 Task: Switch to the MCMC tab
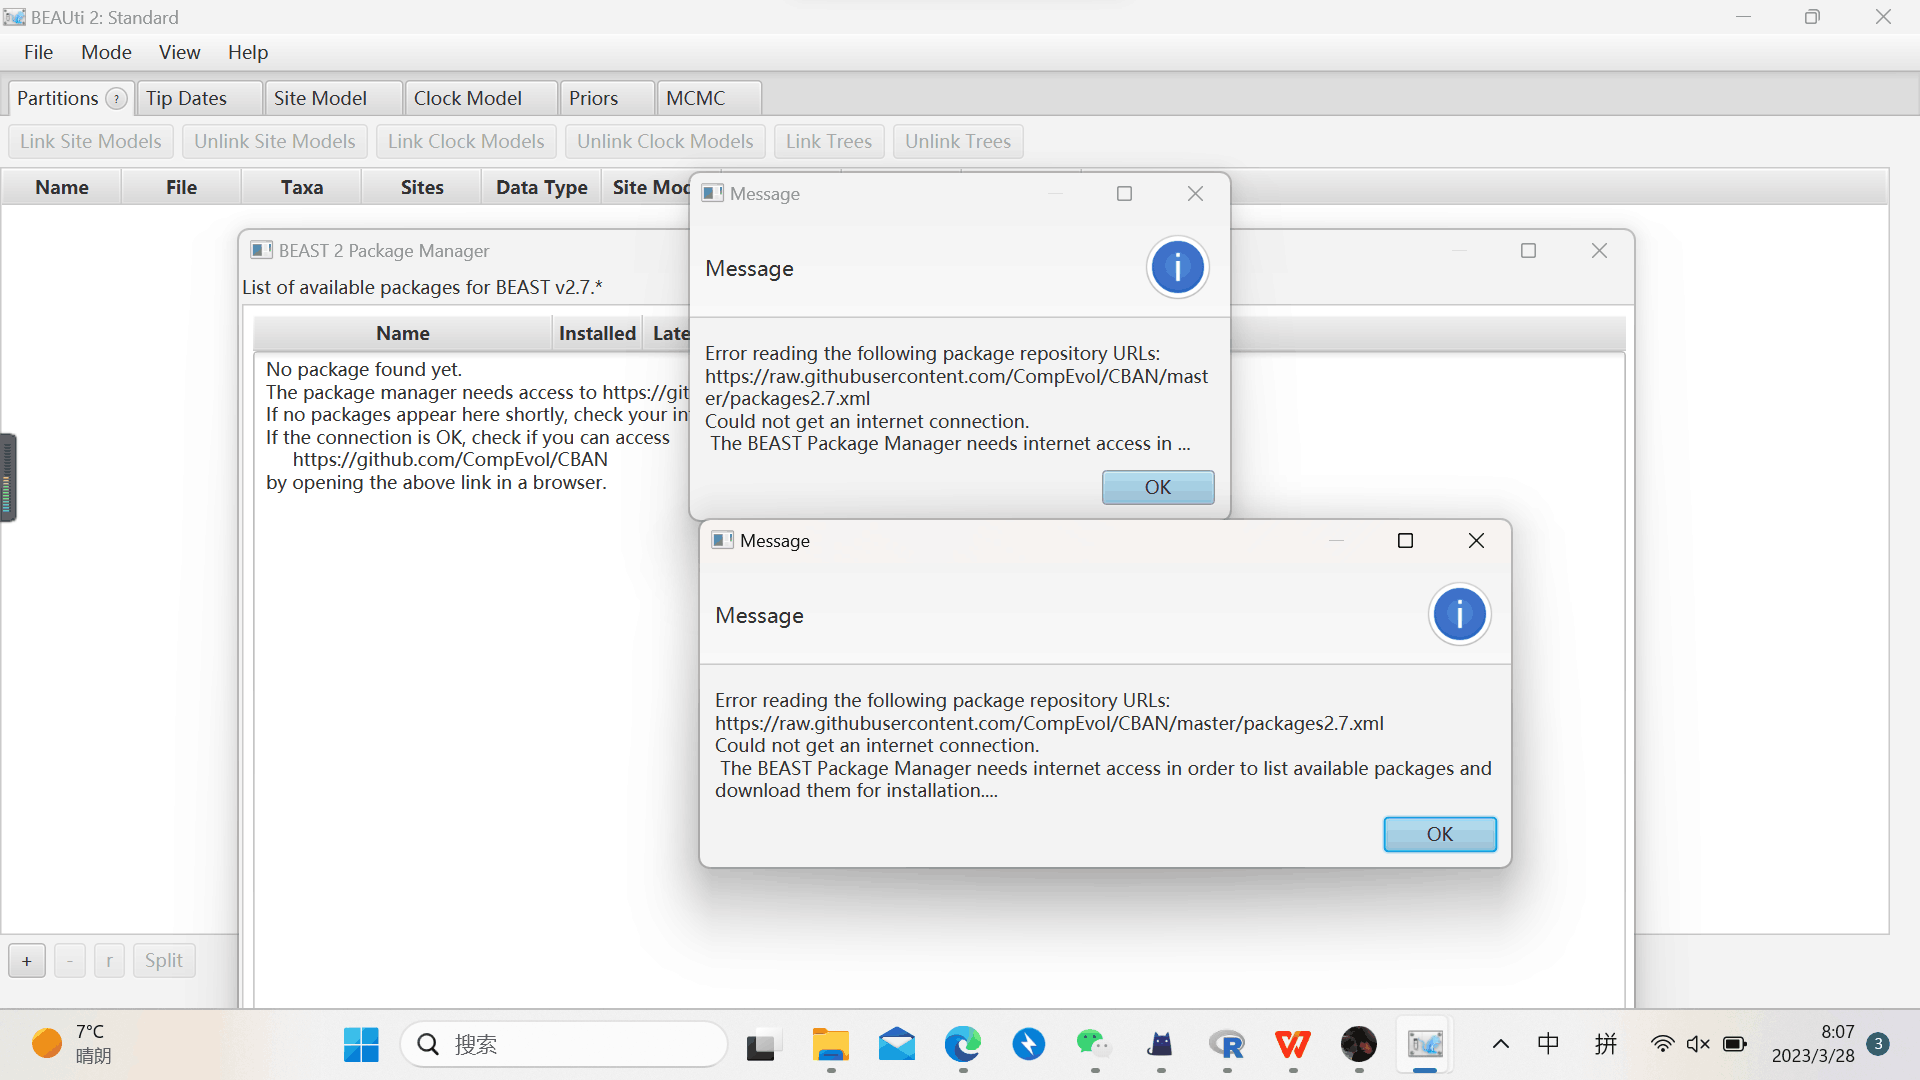click(697, 97)
